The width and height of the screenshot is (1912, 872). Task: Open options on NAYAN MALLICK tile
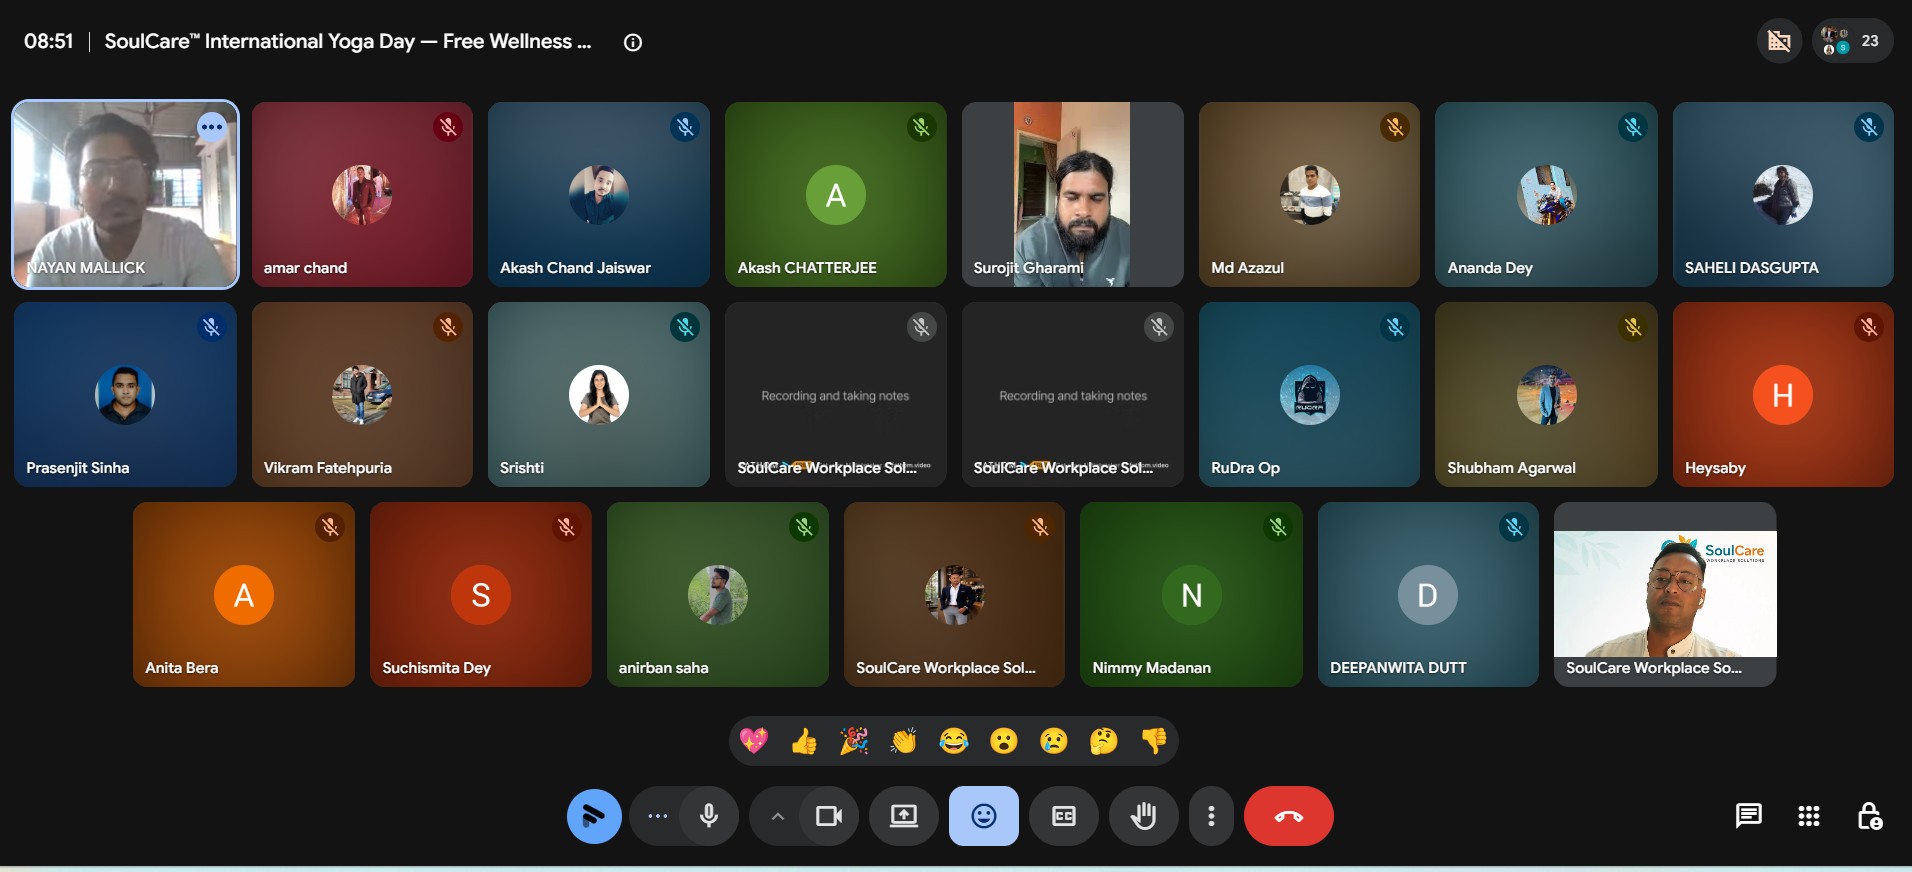[x=211, y=127]
